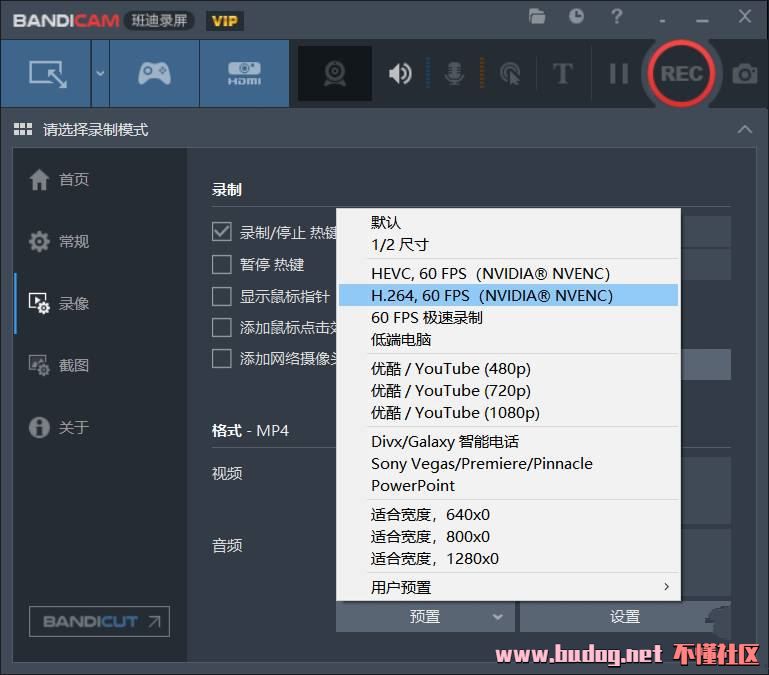Choose 适合宽度, 800x0 preset
The image size is (769, 675).
click(x=508, y=537)
